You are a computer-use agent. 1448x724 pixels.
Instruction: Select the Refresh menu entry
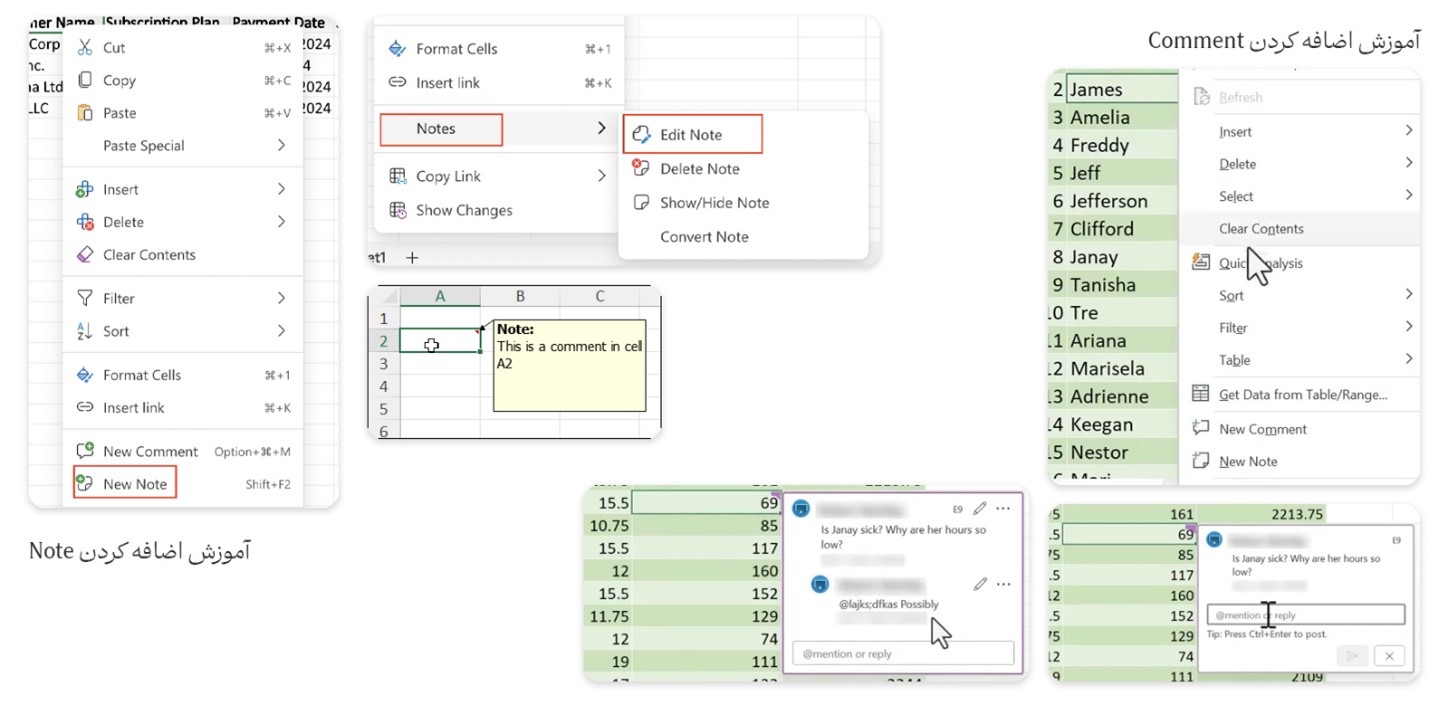point(1240,98)
